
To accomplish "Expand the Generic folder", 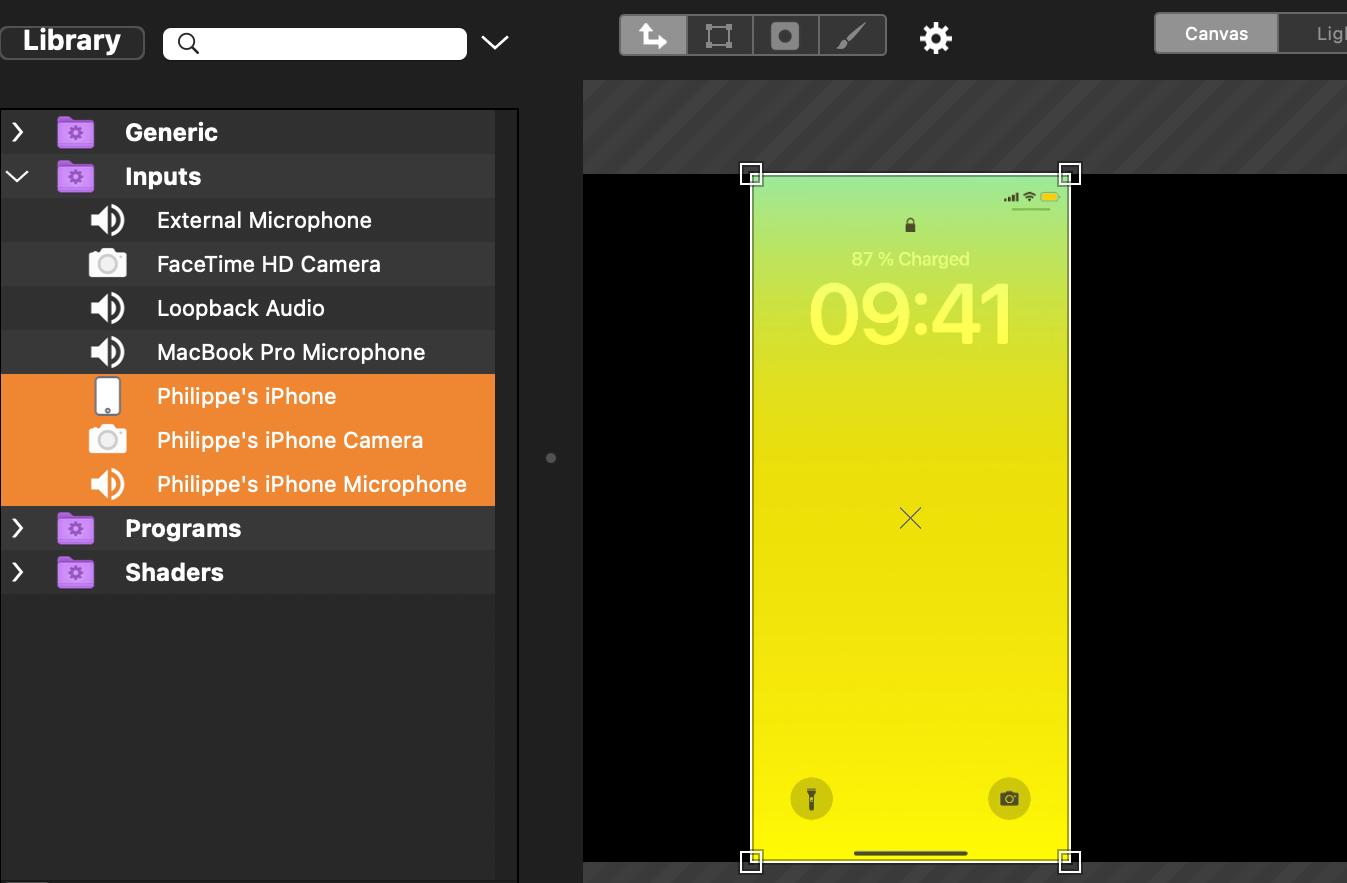I will 18,132.
